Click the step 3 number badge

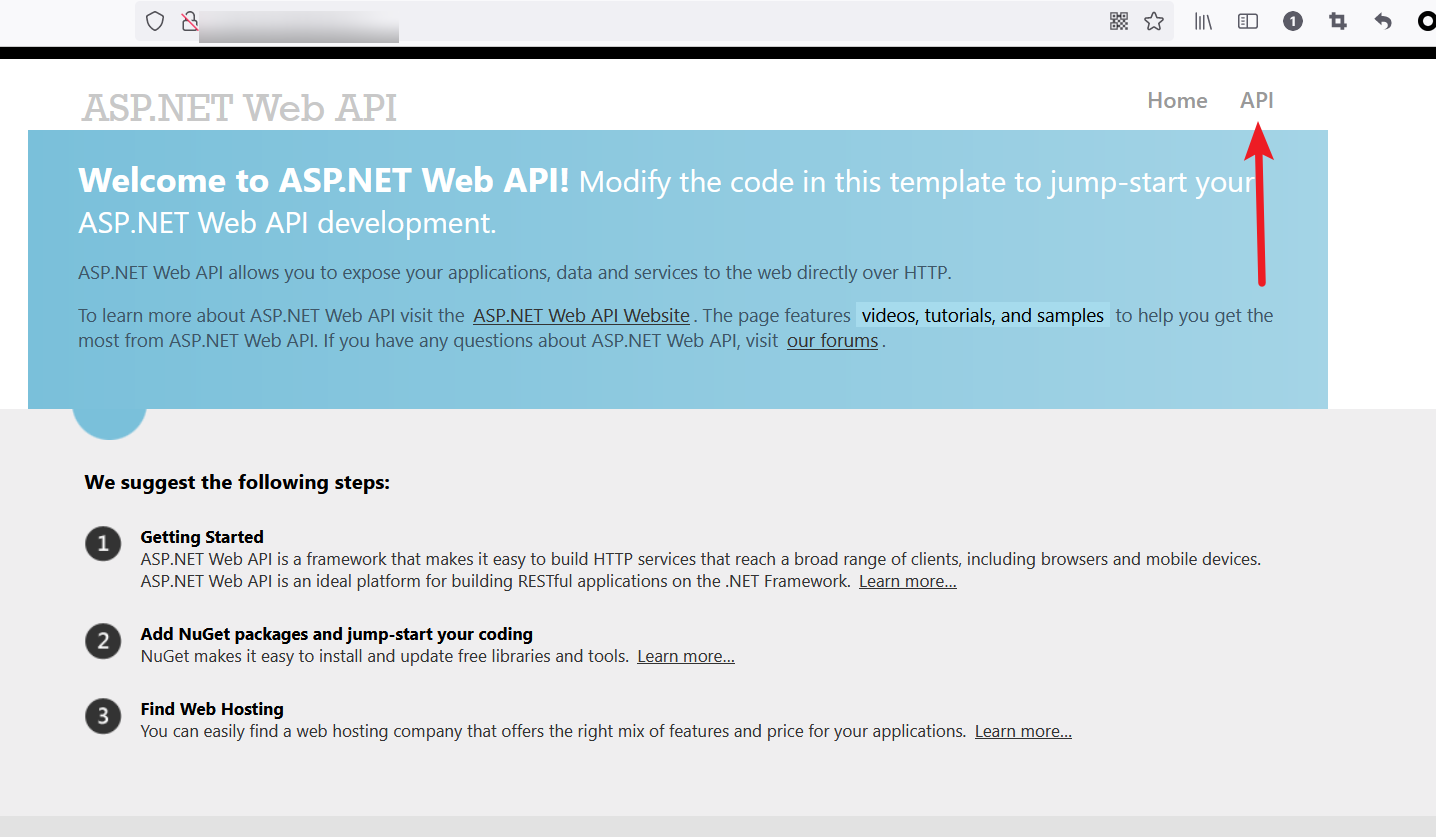pyautogui.click(x=103, y=716)
